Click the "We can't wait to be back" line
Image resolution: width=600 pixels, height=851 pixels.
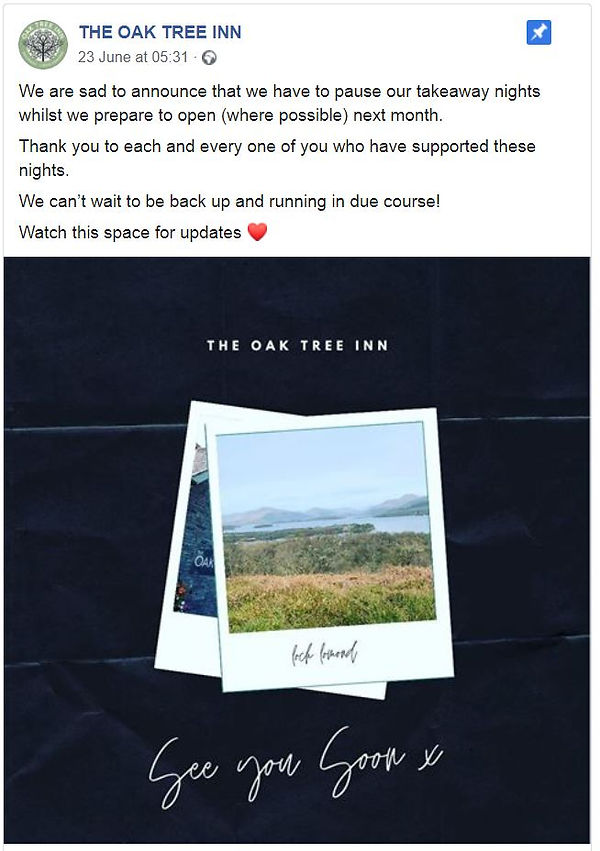point(229,202)
